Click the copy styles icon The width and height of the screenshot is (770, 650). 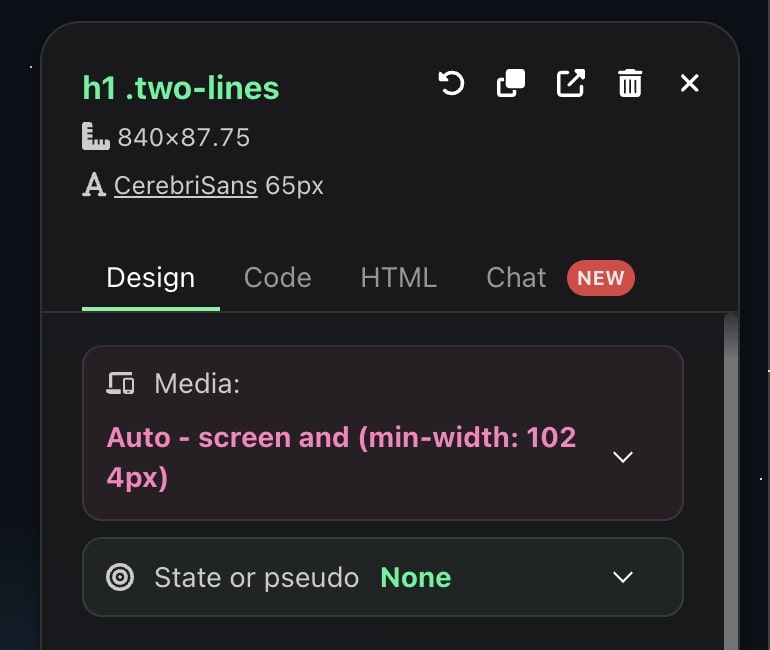coord(511,83)
